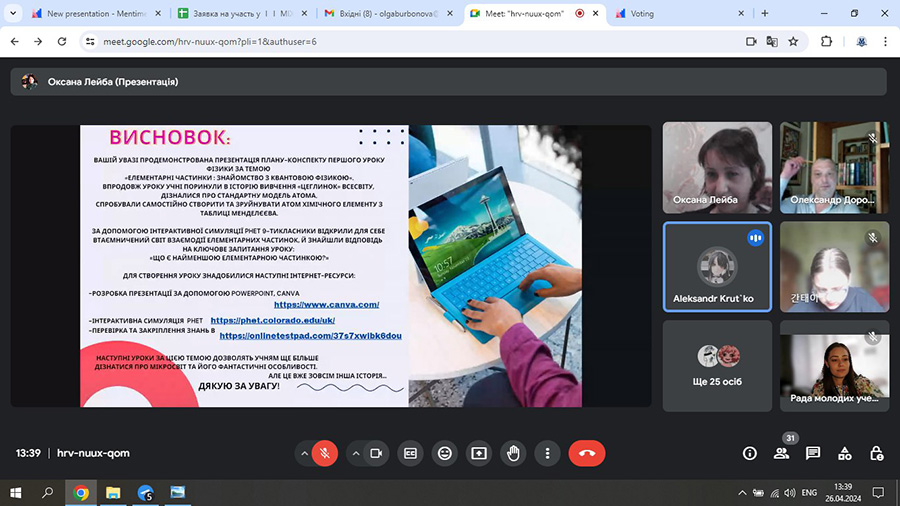Viewport: 900px width, 506px height.
Task: Show the participants list
Action: [781, 453]
